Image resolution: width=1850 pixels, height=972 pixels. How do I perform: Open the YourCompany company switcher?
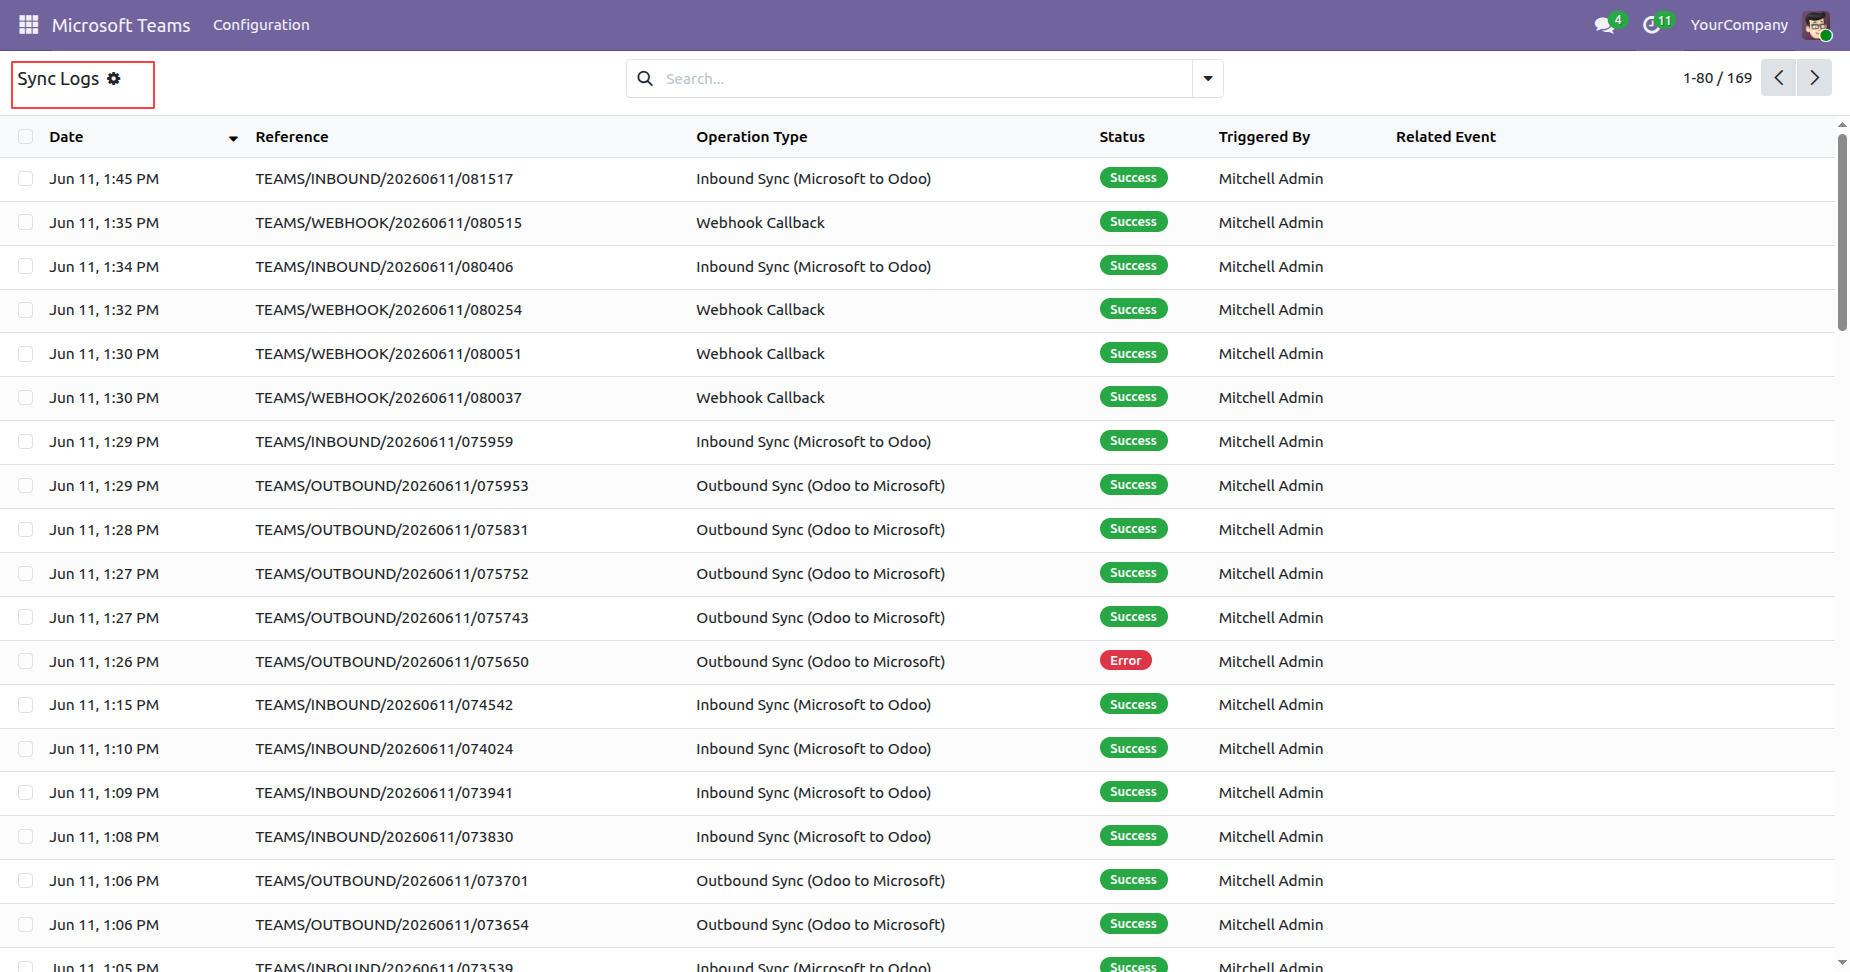point(1739,25)
